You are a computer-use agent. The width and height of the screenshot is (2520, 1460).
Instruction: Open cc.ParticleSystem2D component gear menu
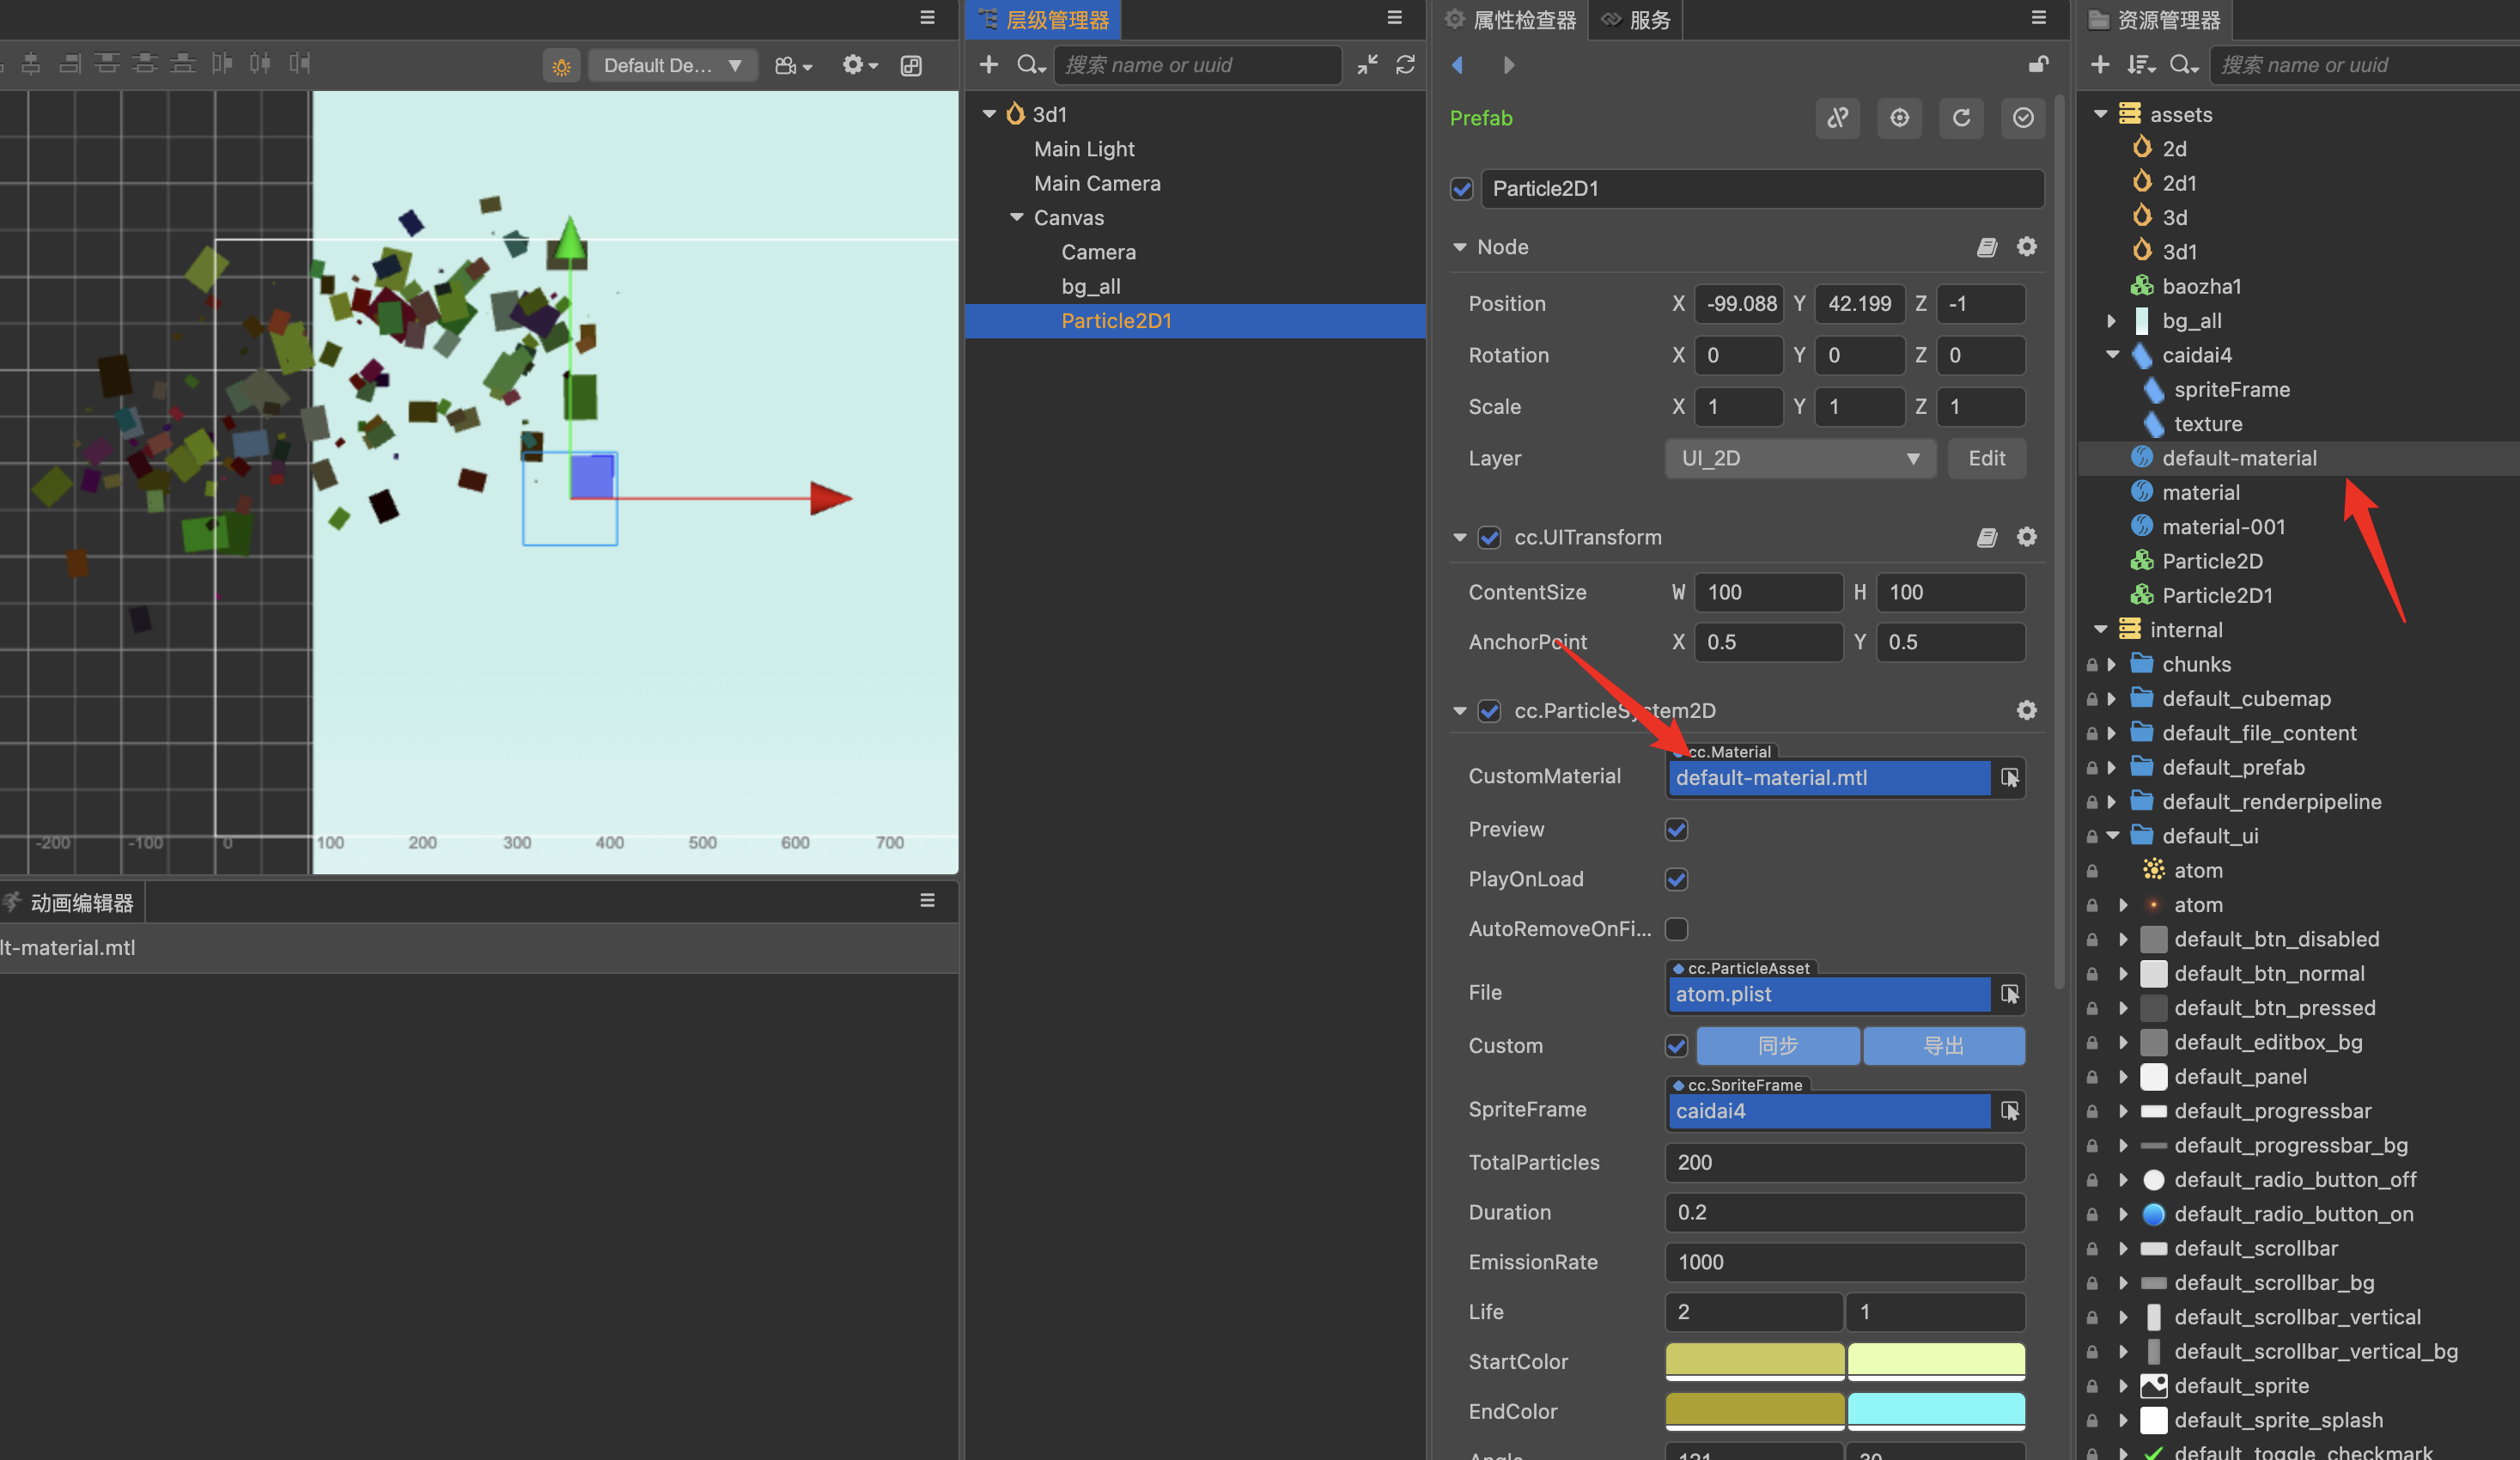[2026, 710]
